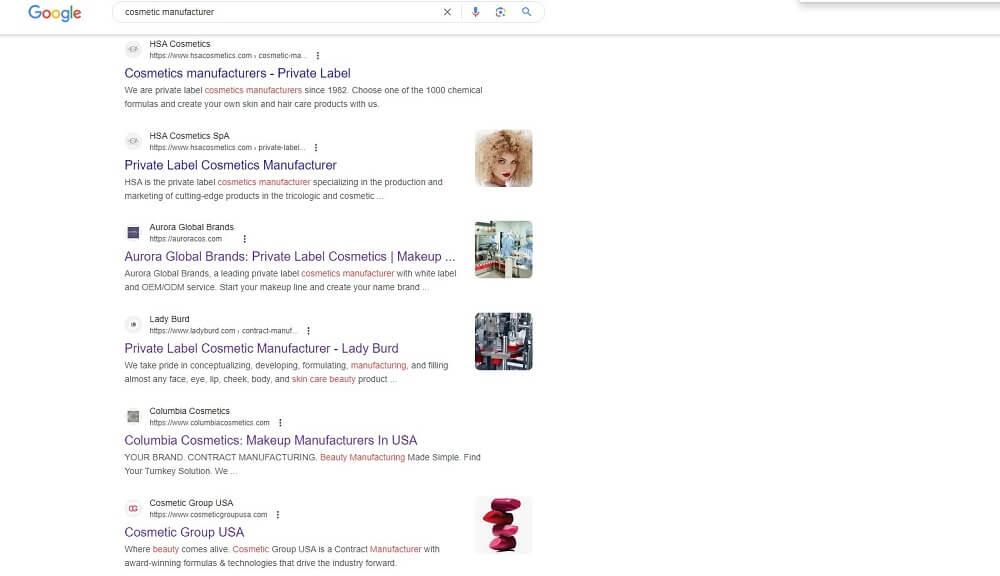The image size is (1000, 576).
Task: Open the three-dot menu for Columbia Cosmetics result
Action: [x=279, y=422]
